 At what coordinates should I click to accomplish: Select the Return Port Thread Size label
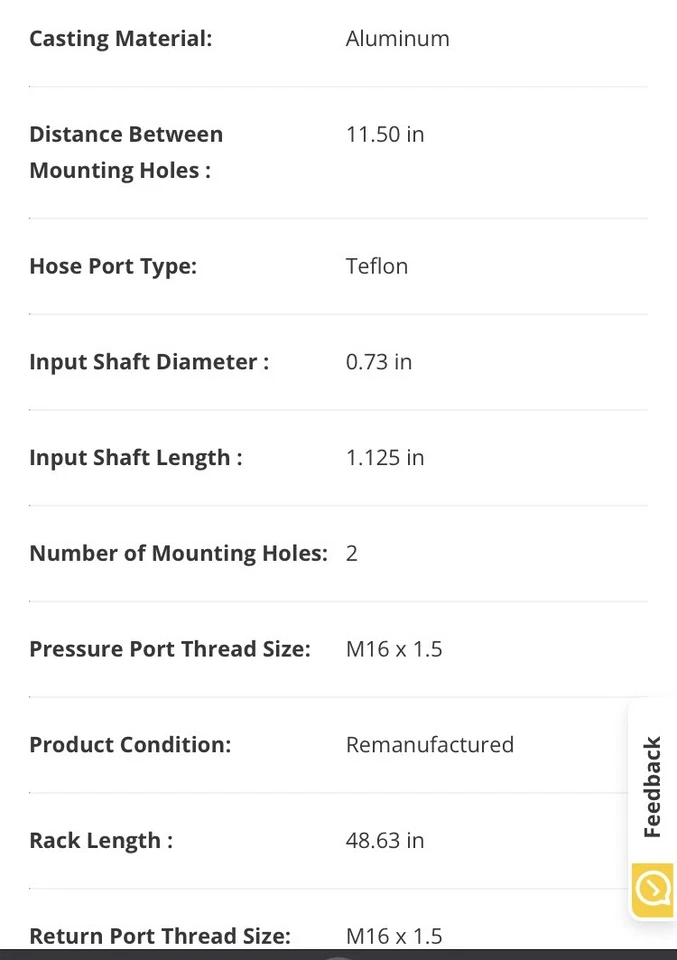tap(160, 936)
